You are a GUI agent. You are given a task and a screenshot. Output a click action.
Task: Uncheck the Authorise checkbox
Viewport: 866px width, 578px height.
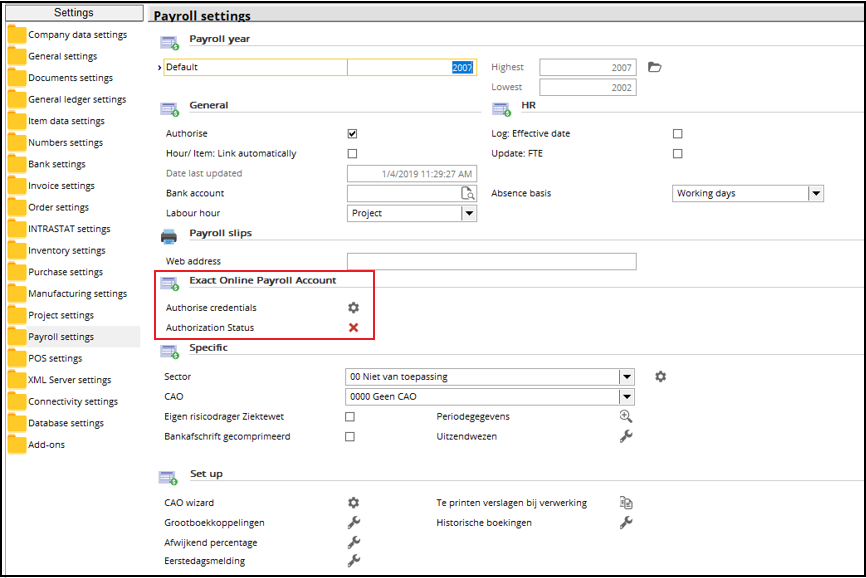(x=352, y=134)
